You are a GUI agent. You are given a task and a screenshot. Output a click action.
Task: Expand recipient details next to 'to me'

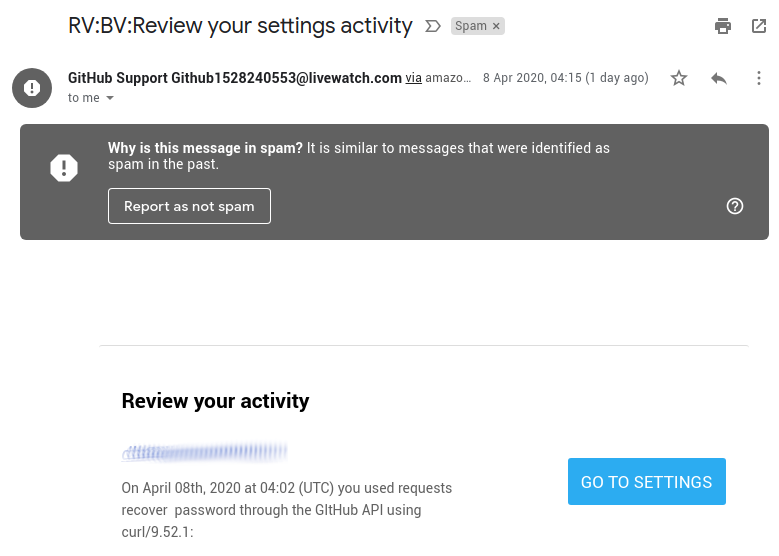(110, 98)
